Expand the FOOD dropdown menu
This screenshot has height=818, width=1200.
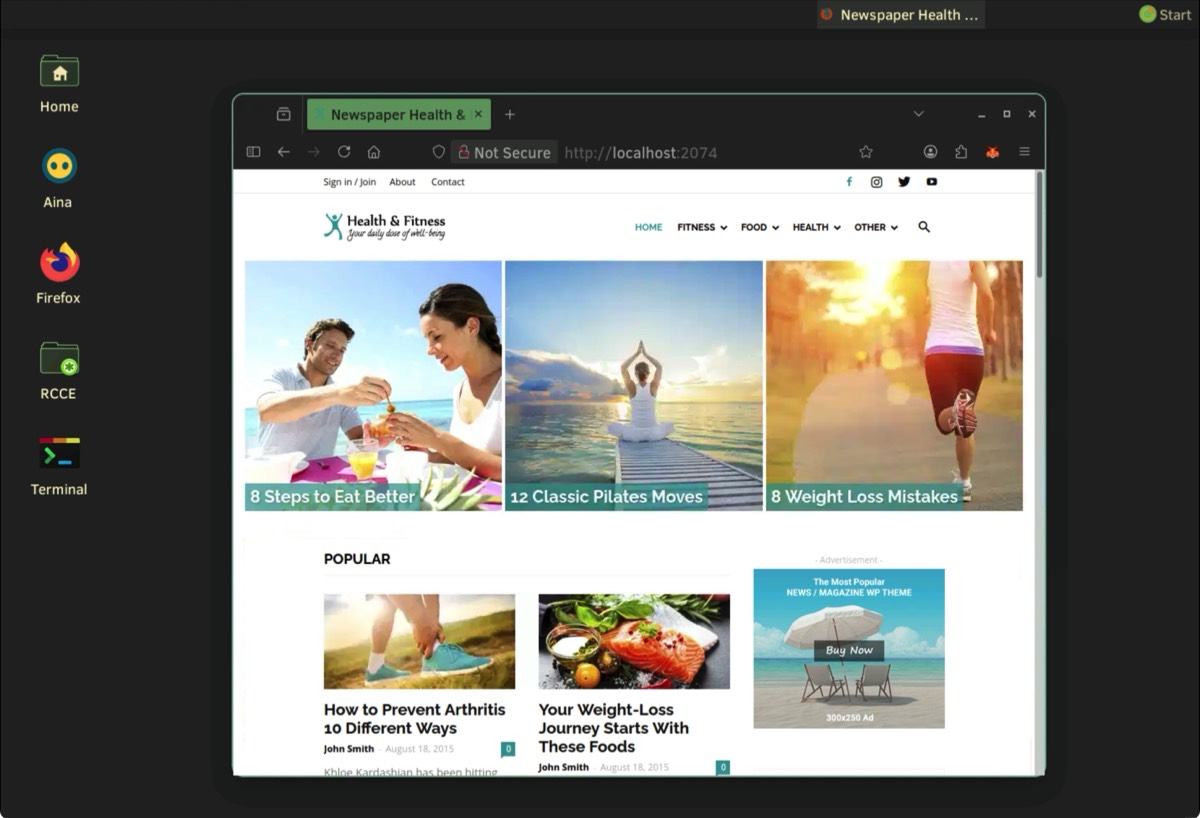pos(759,227)
